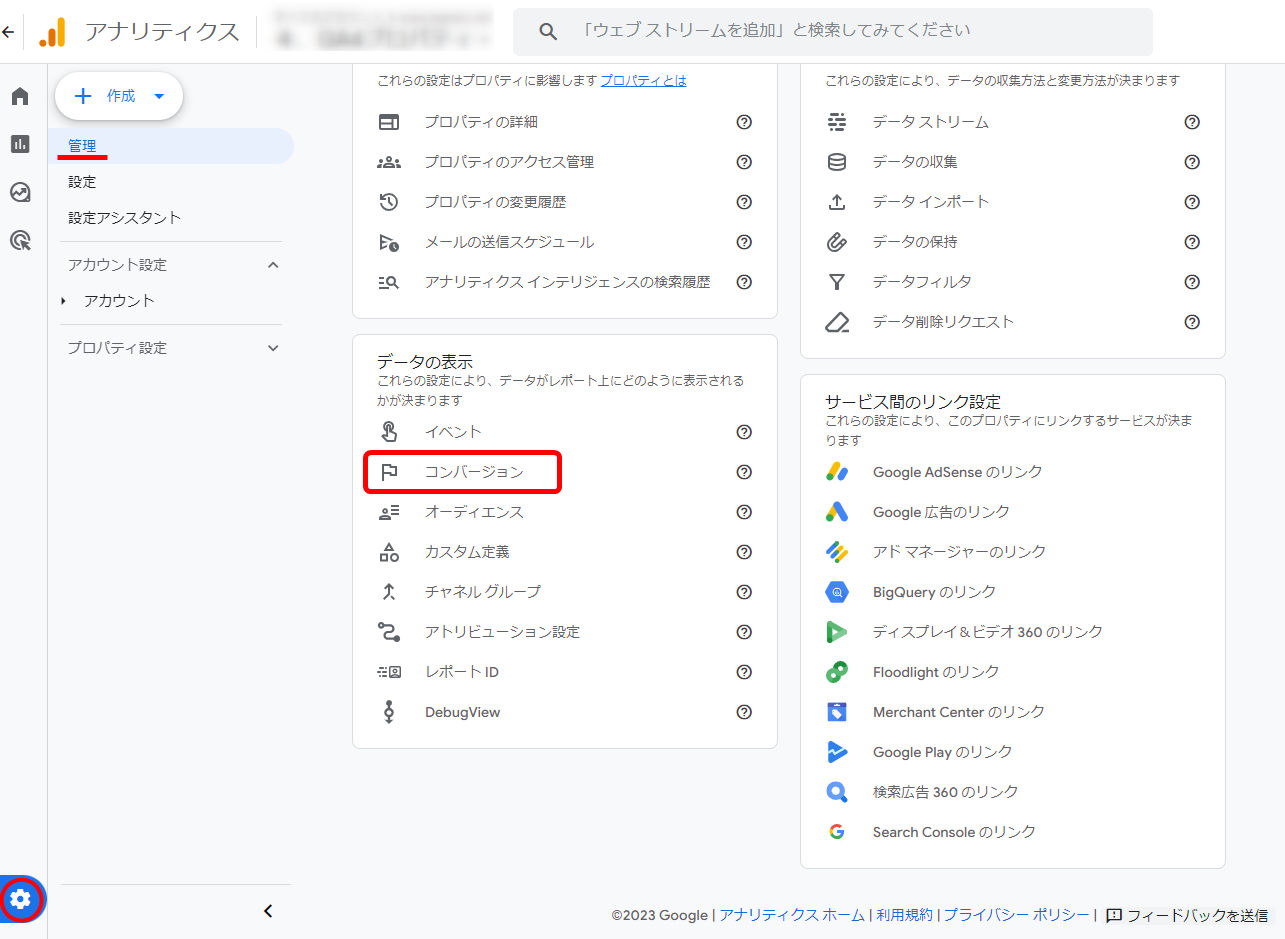Open アド マネージャーのリンク

coord(959,552)
